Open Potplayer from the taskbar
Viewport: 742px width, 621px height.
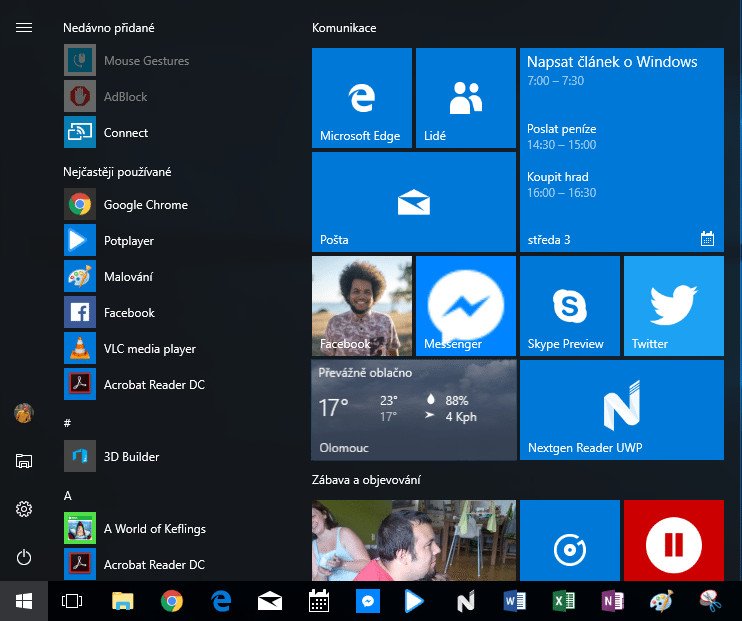[414, 601]
